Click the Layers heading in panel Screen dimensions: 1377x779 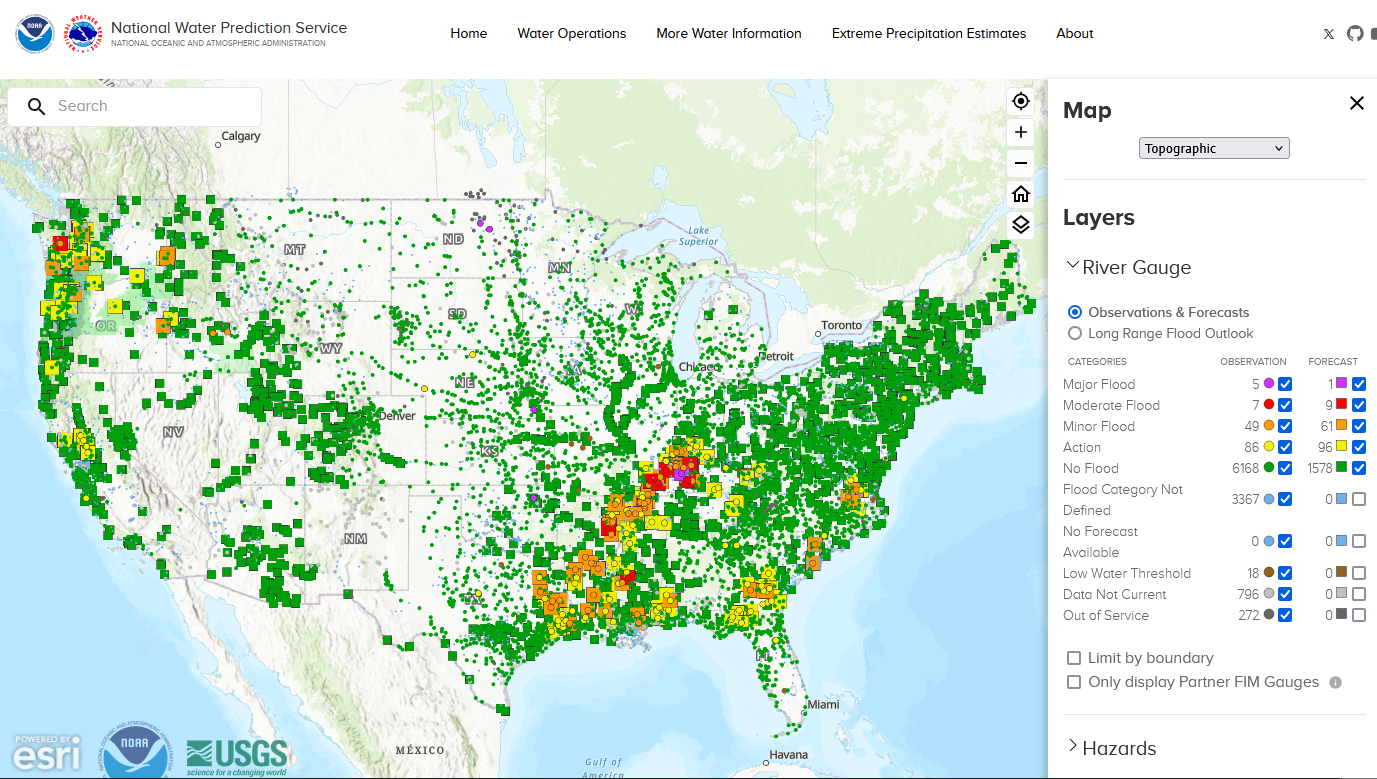click(x=1099, y=218)
